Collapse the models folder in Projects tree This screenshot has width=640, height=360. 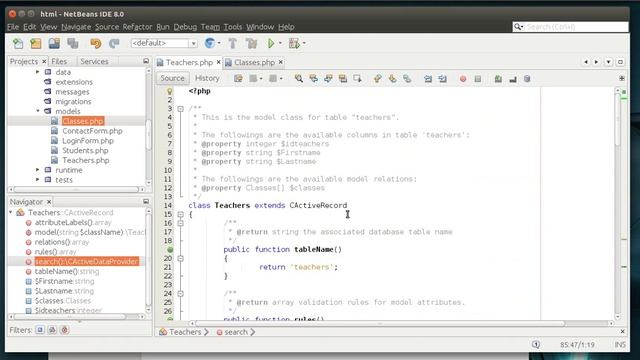(x=38, y=111)
